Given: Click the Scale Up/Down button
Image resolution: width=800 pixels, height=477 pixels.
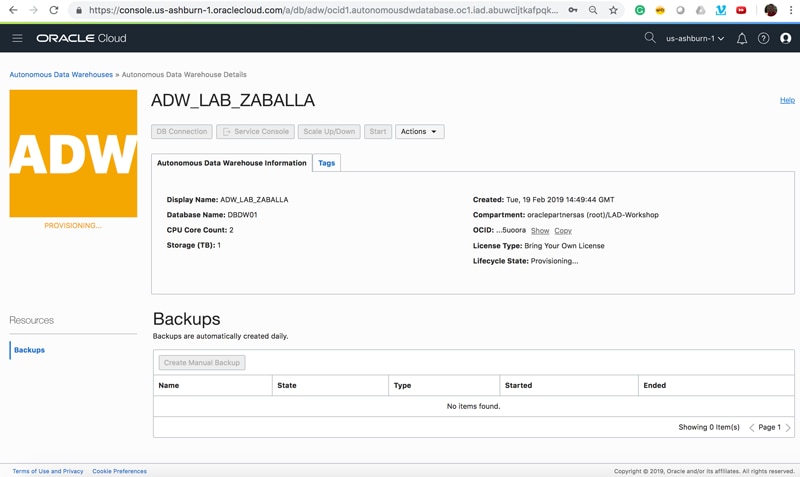Looking at the screenshot, I should pos(329,132).
